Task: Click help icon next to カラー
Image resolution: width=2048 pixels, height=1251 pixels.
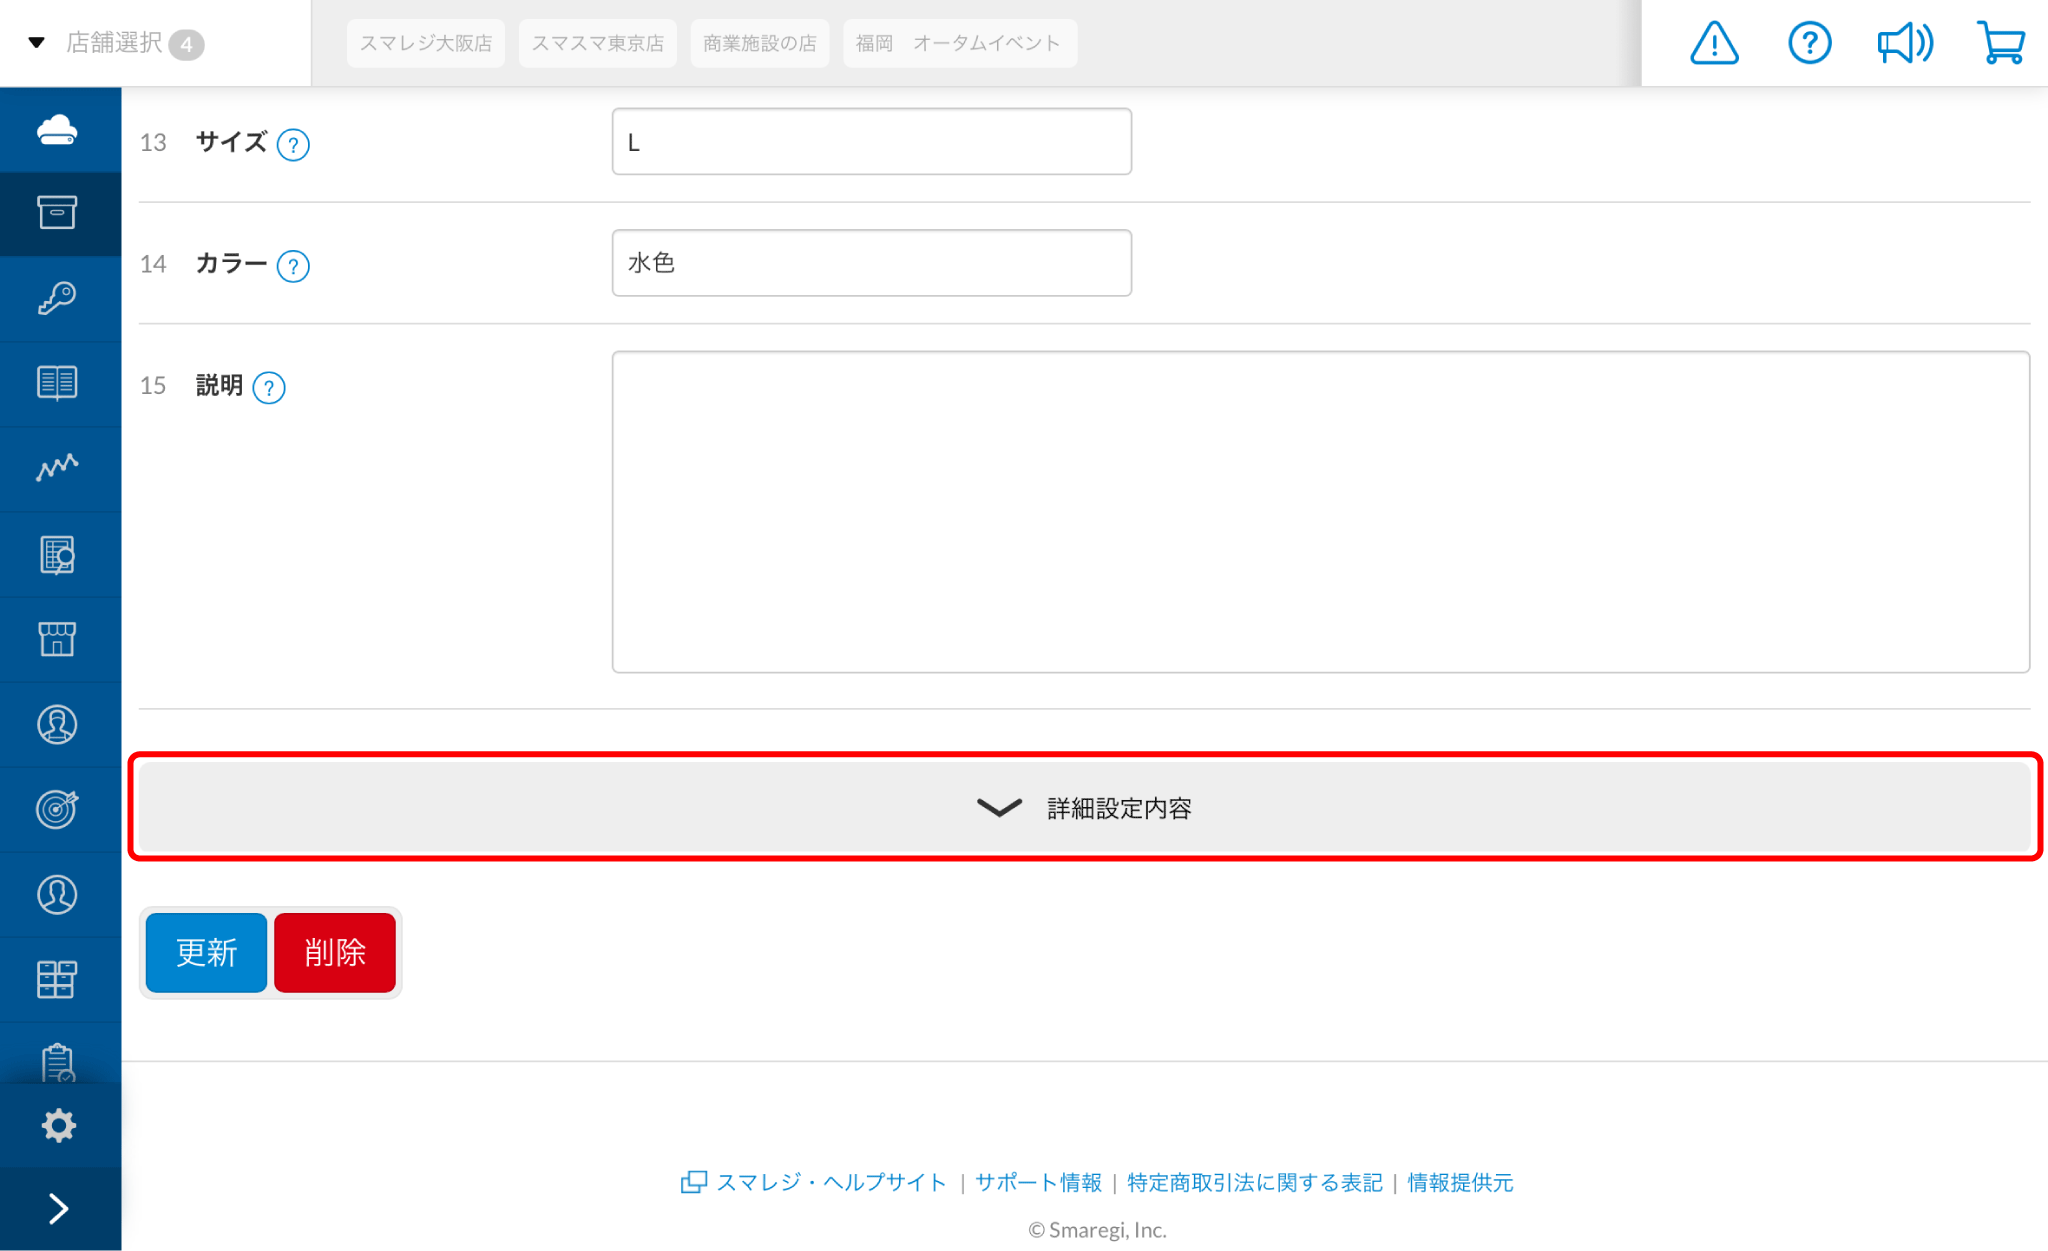Action: (x=293, y=267)
